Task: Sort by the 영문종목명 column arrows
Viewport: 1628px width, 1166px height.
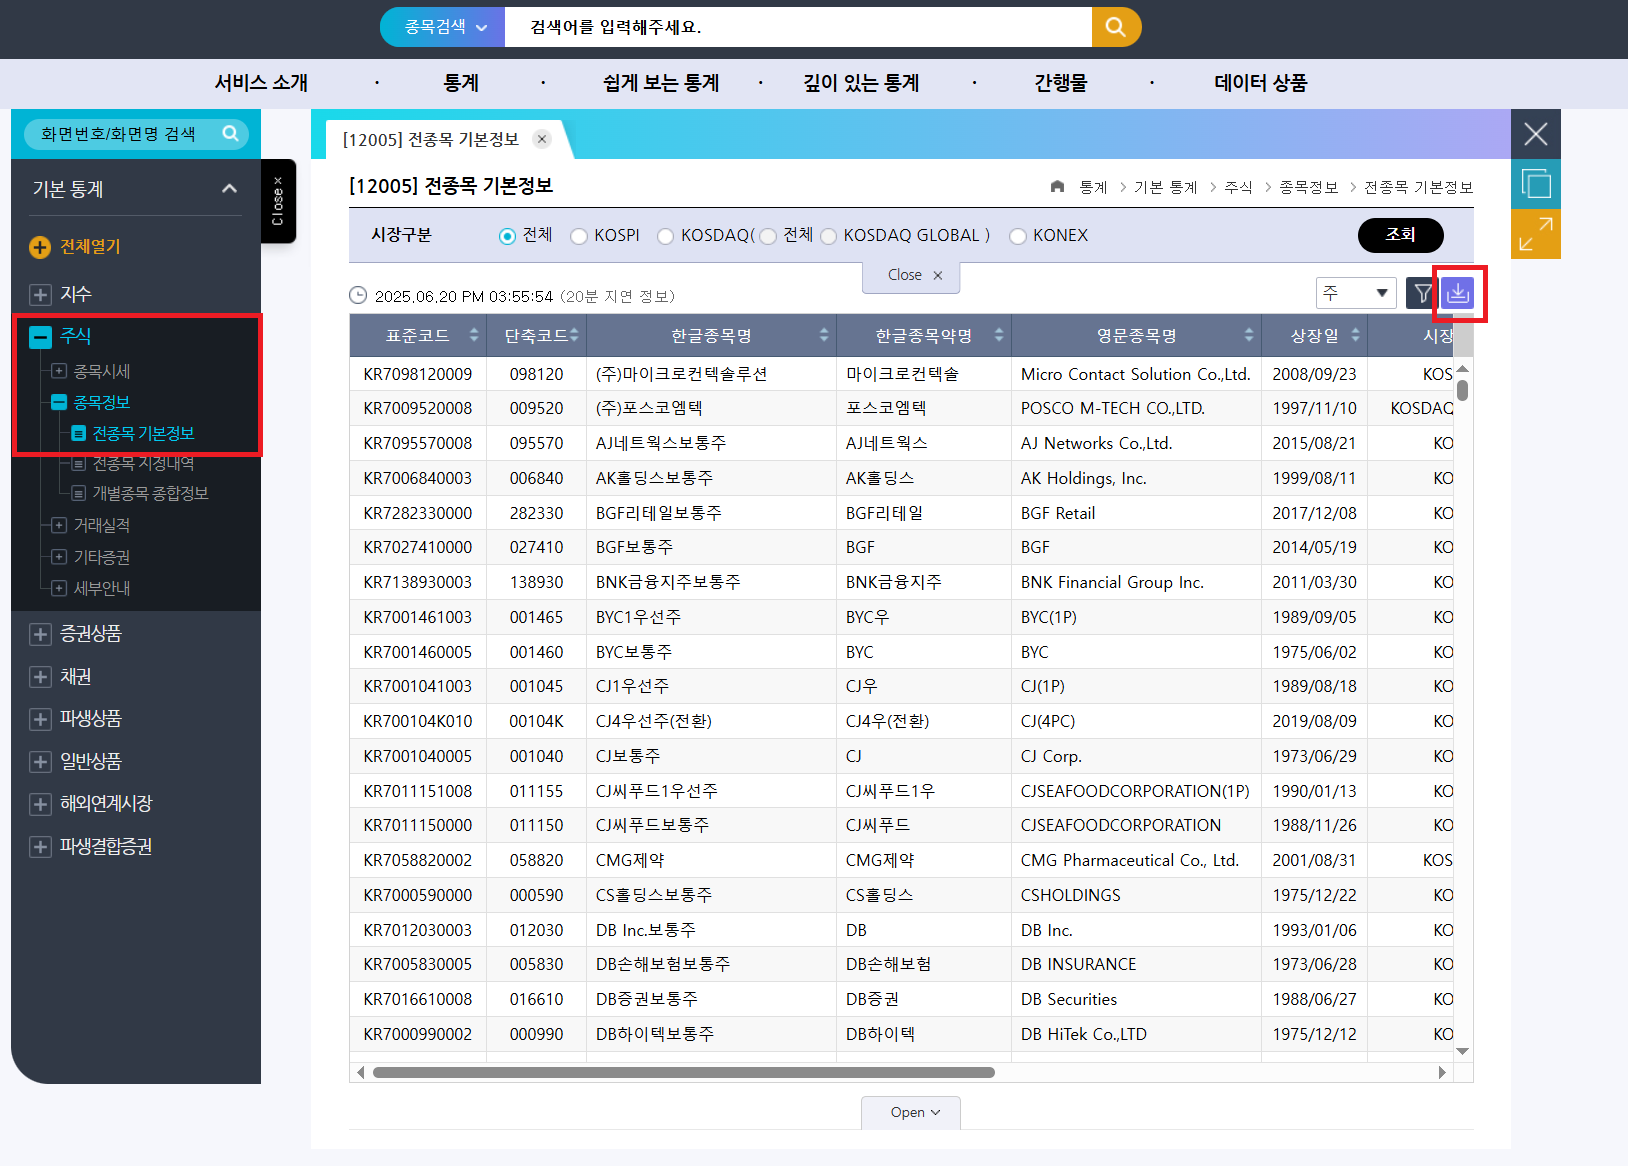Action: 1249,335
